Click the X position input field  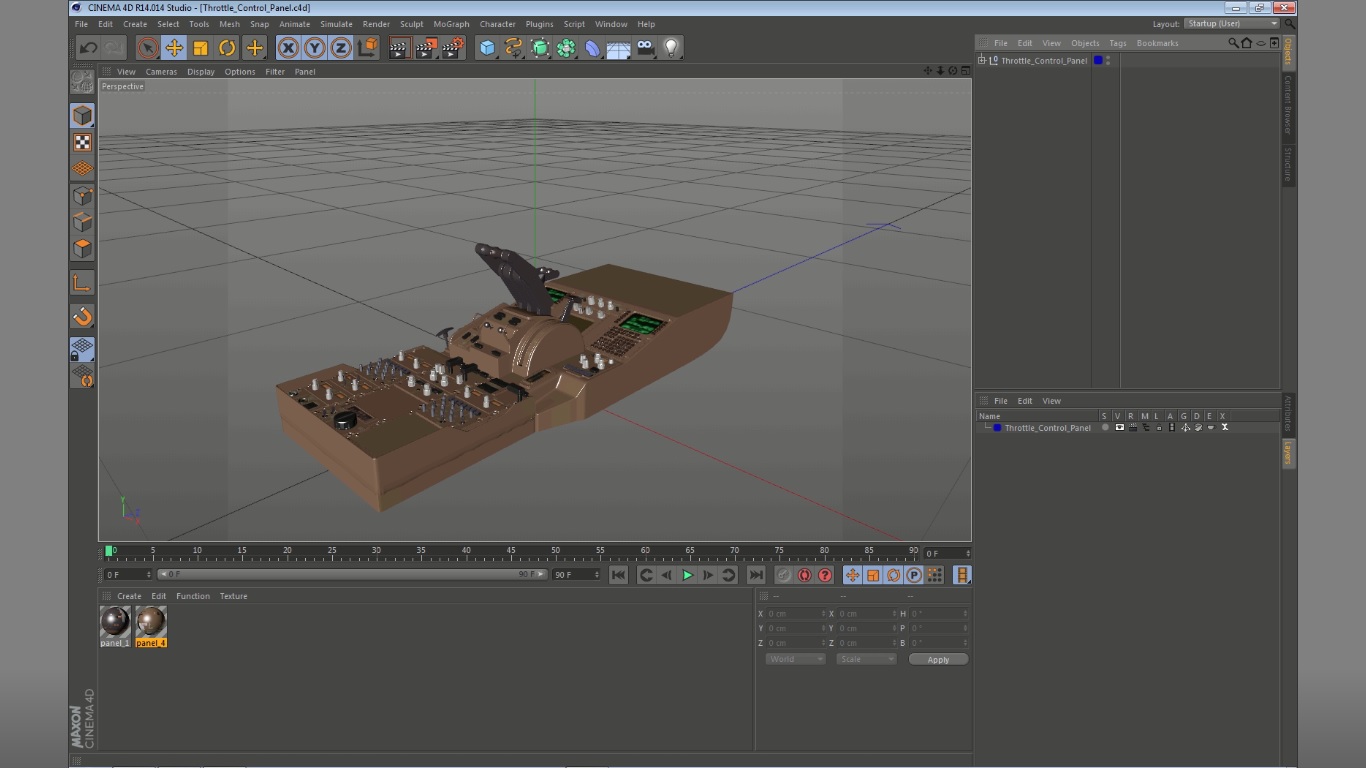point(795,614)
